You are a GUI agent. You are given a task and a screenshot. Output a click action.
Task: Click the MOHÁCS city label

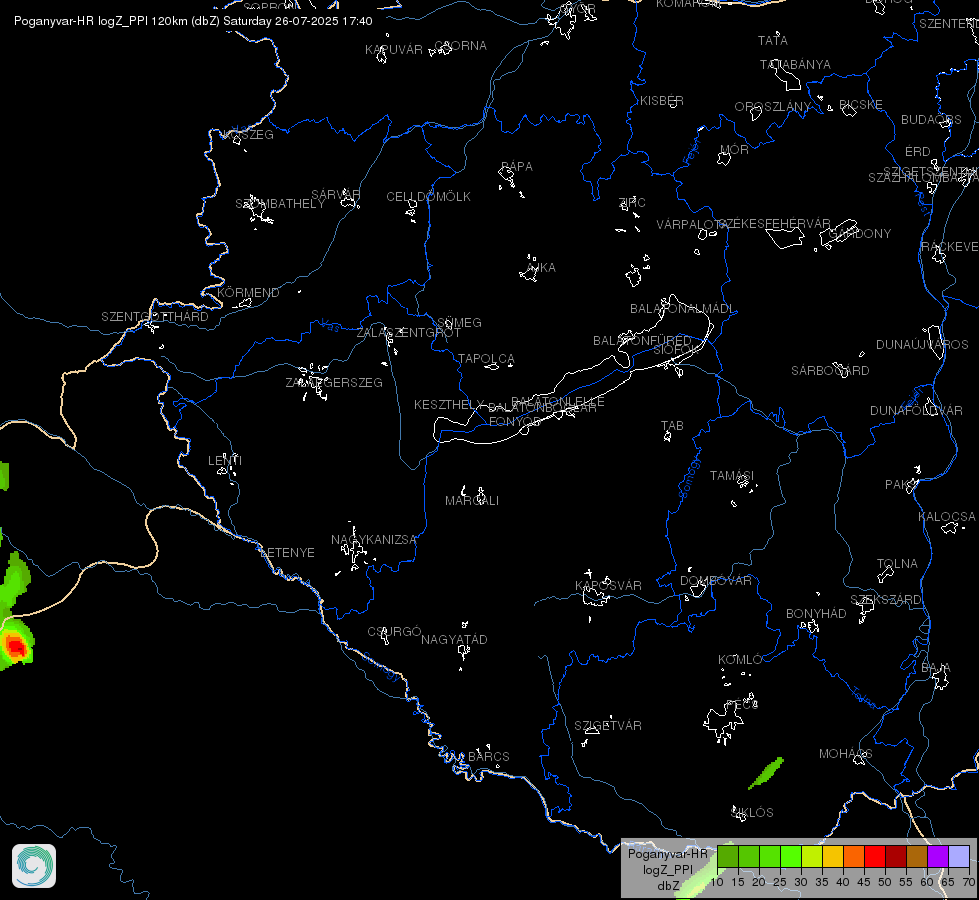(x=845, y=754)
